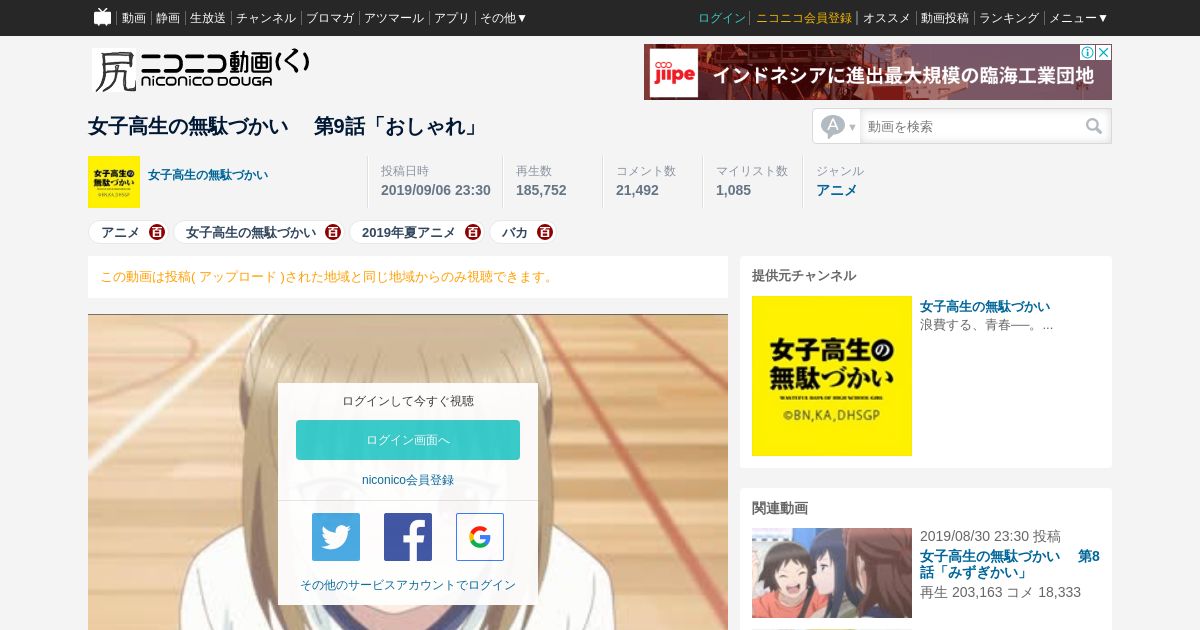Click the 女子高生の無駄づかい tag
This screenshot has height=630, width=1200.
coord(251,232)
